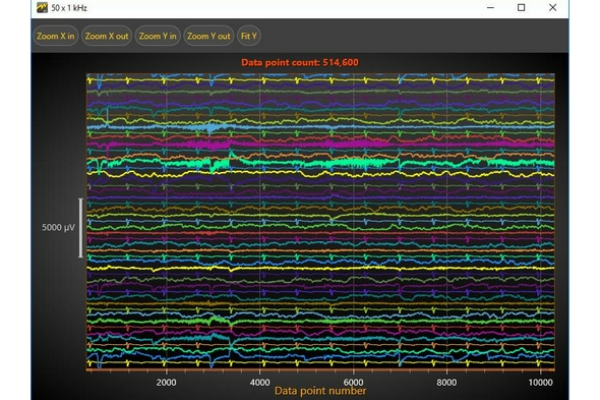Click the 'Data point count: 514,600' label

point(300,62)
